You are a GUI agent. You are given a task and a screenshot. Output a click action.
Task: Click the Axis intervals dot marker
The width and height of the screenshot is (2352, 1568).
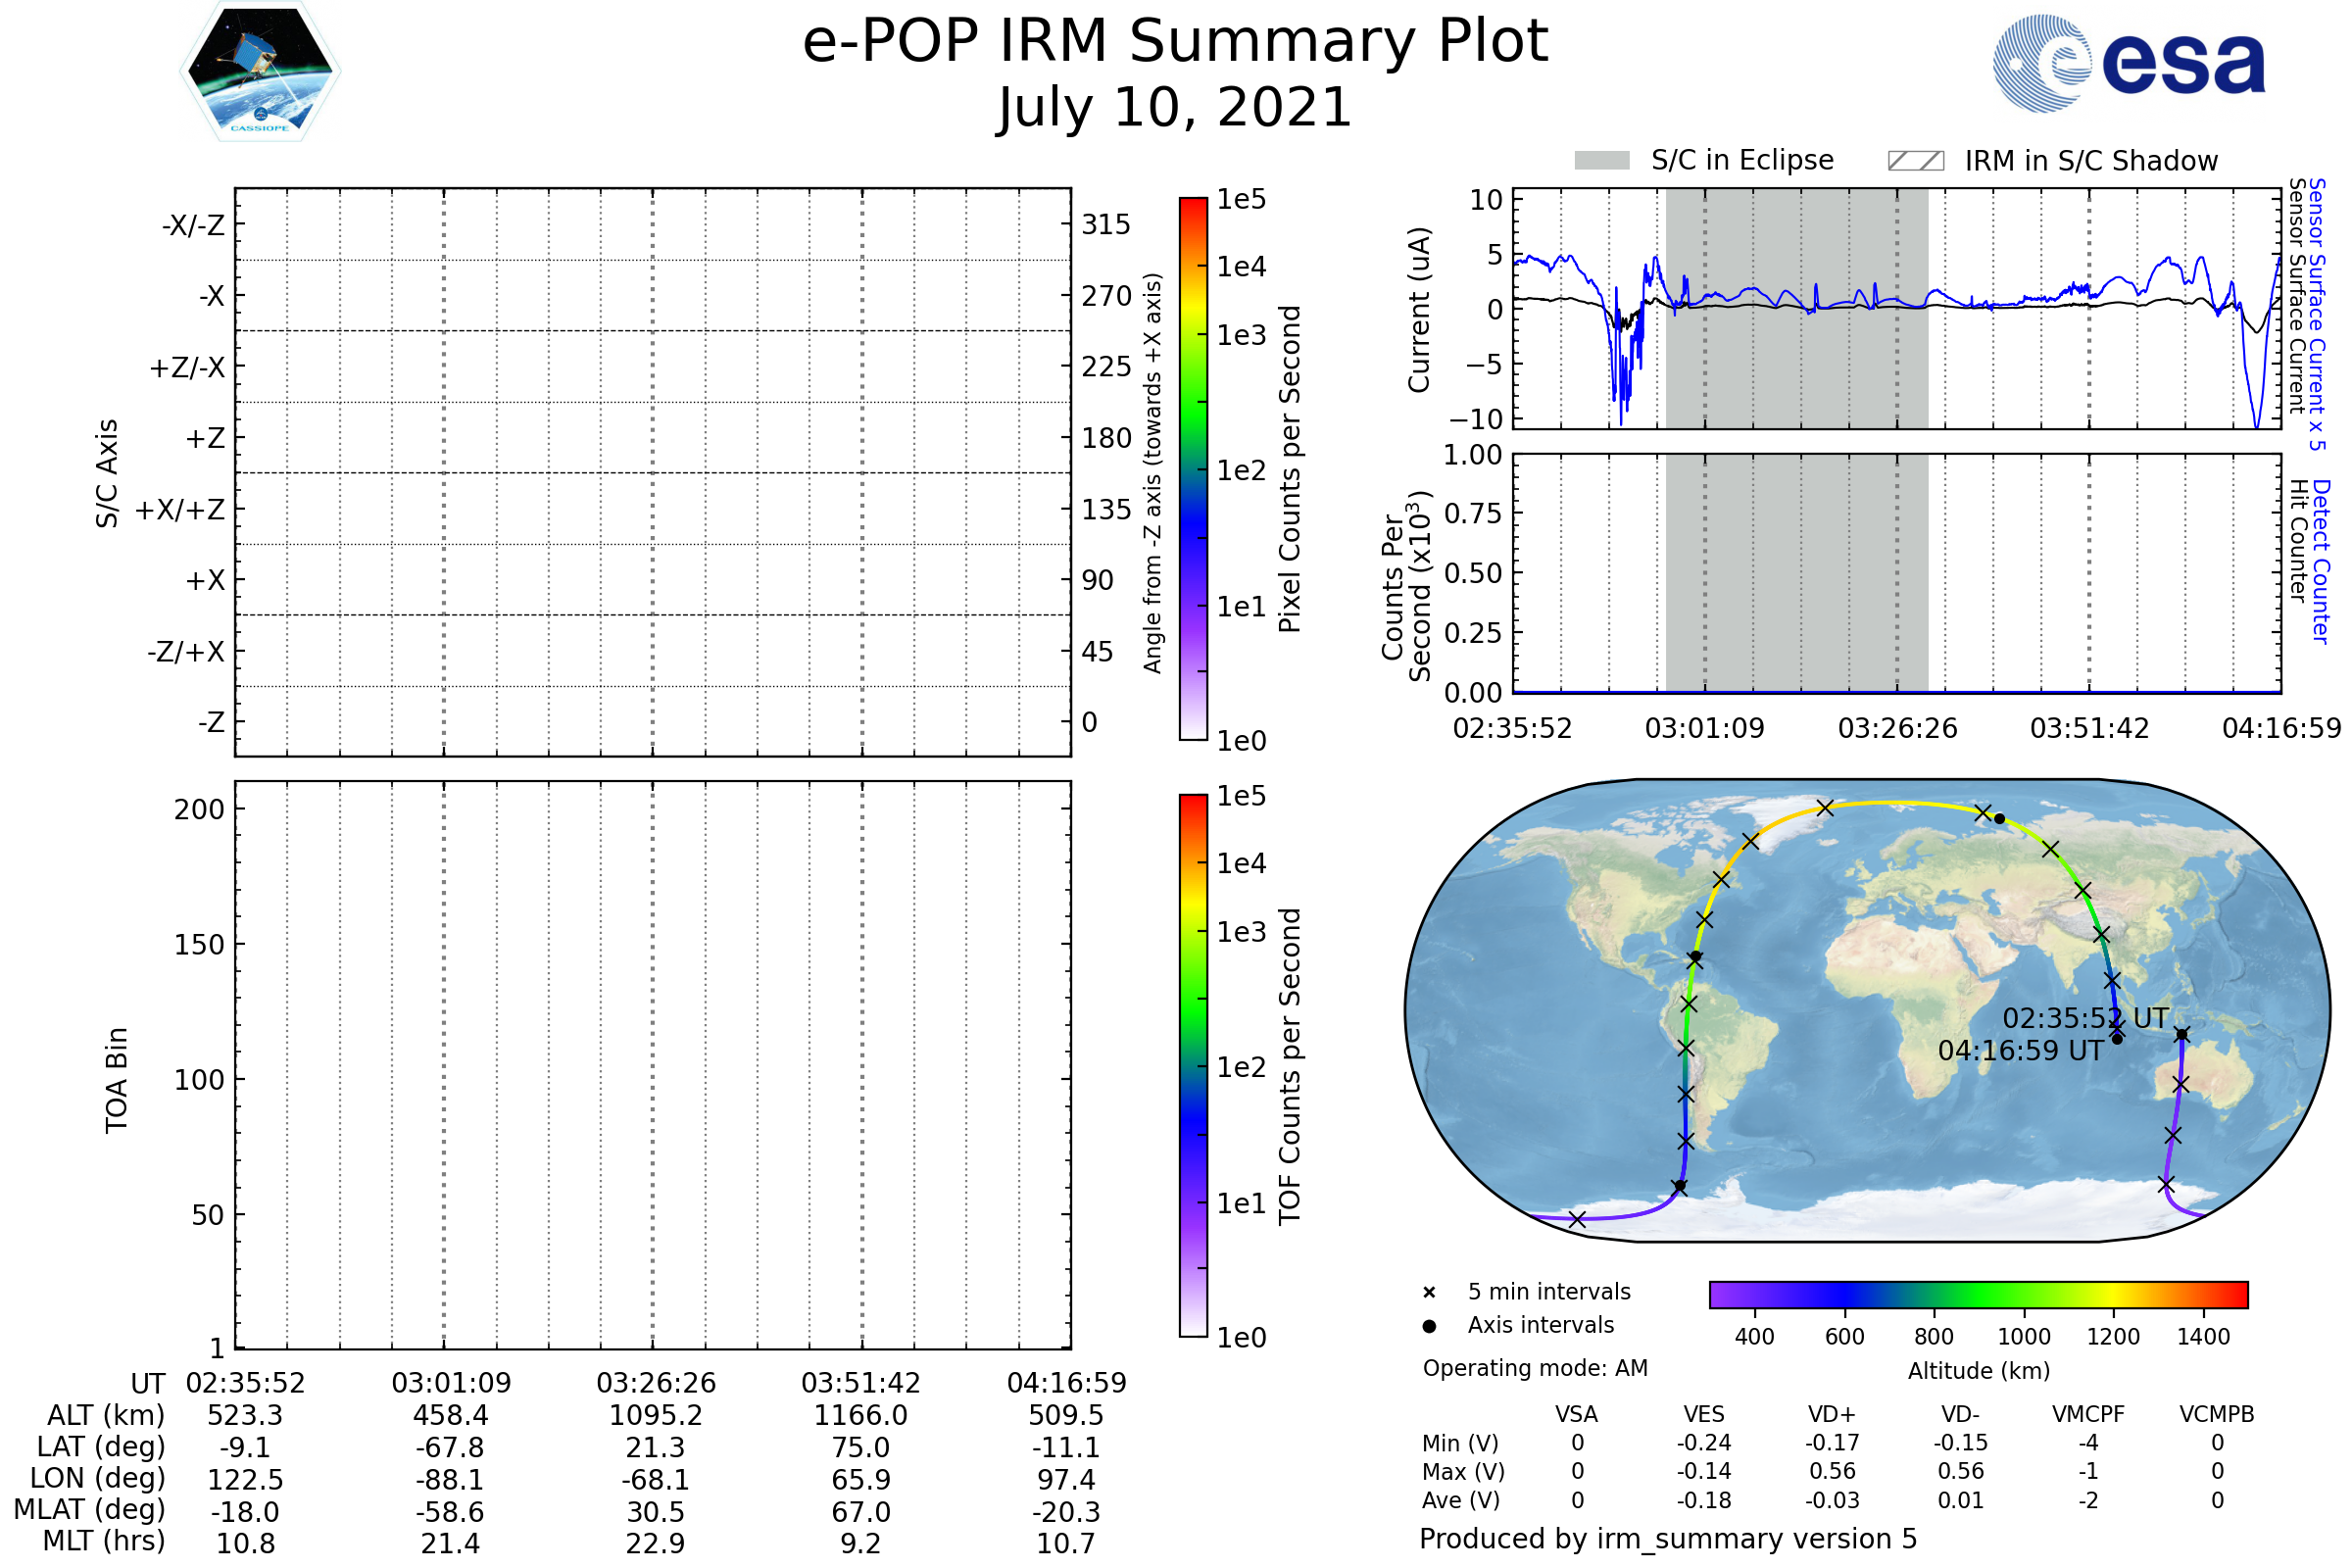click(x=1429, y=1326)
